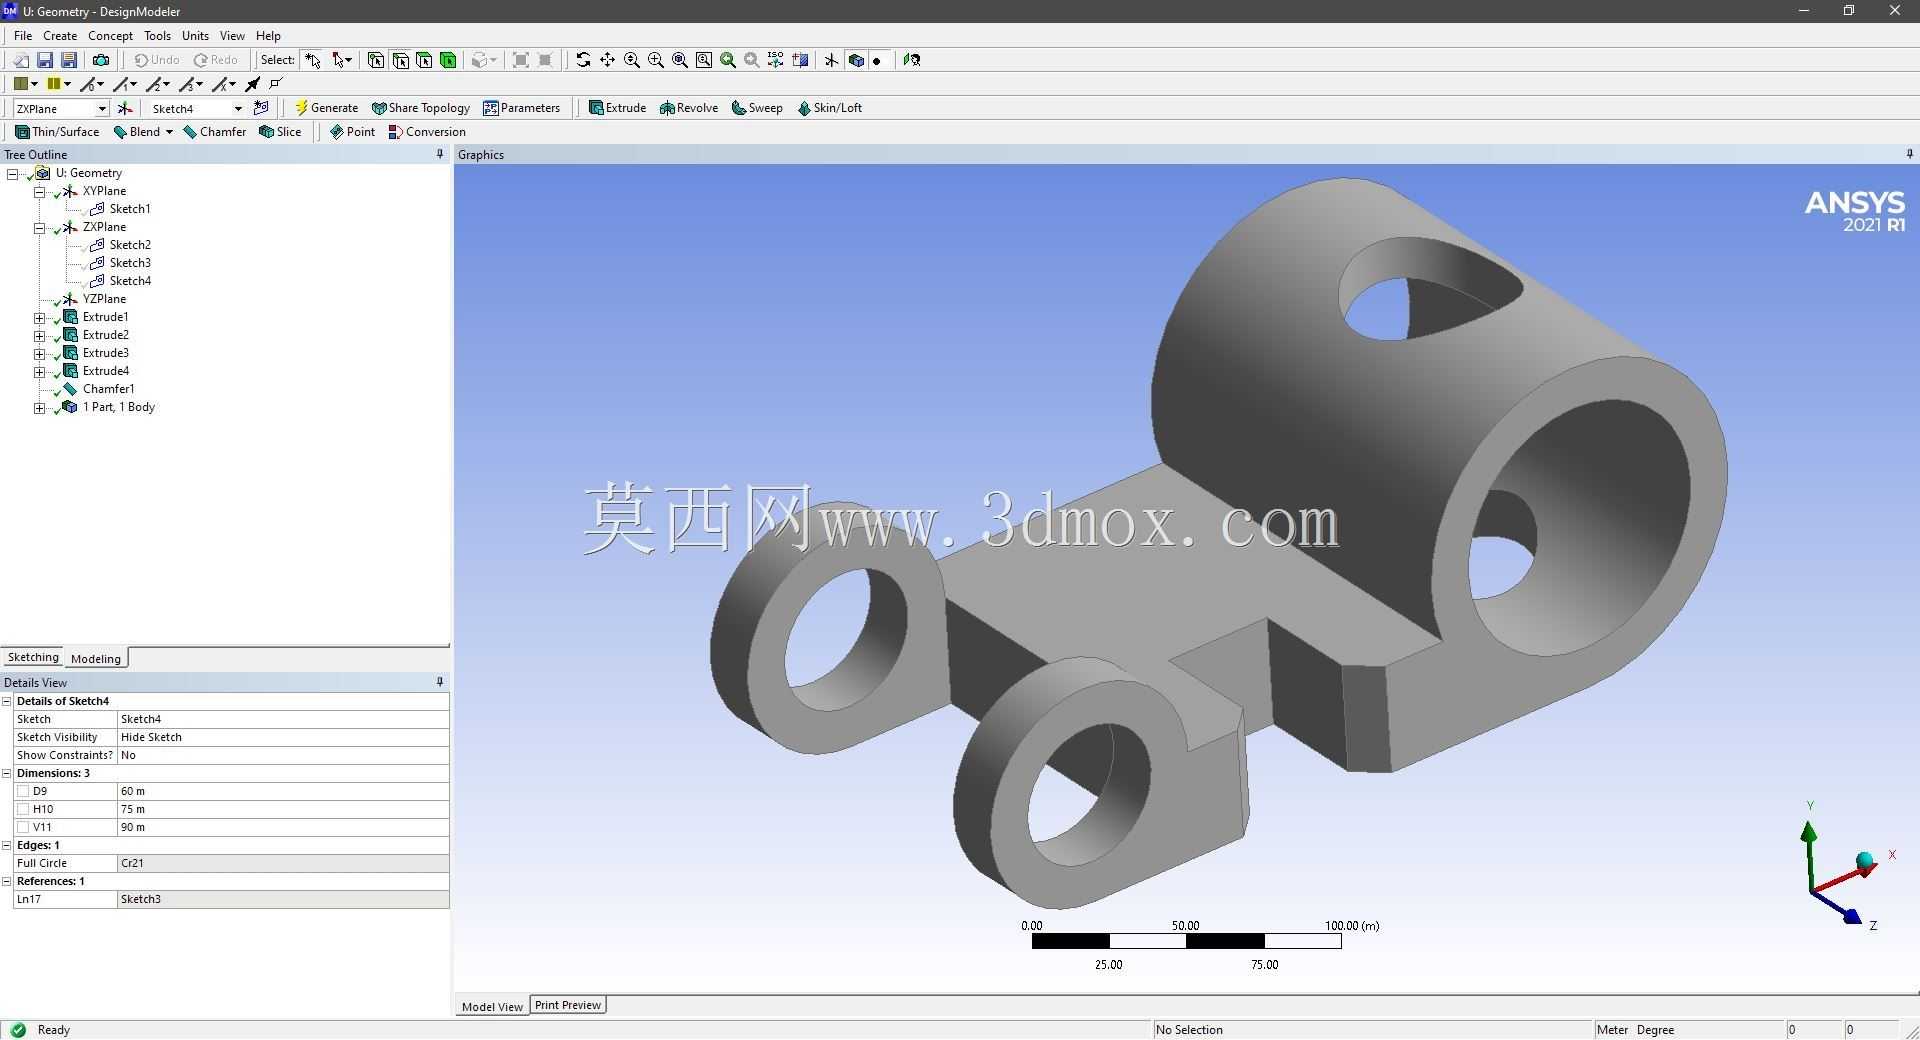Viewport: 1920px width, 1040px height.
Task: Collapse the References: 1 section
Action: pyautogui.click(x=7, y=881)
